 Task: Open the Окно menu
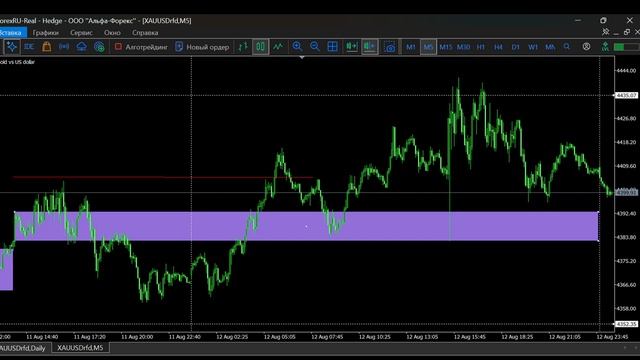click(112, 33)
